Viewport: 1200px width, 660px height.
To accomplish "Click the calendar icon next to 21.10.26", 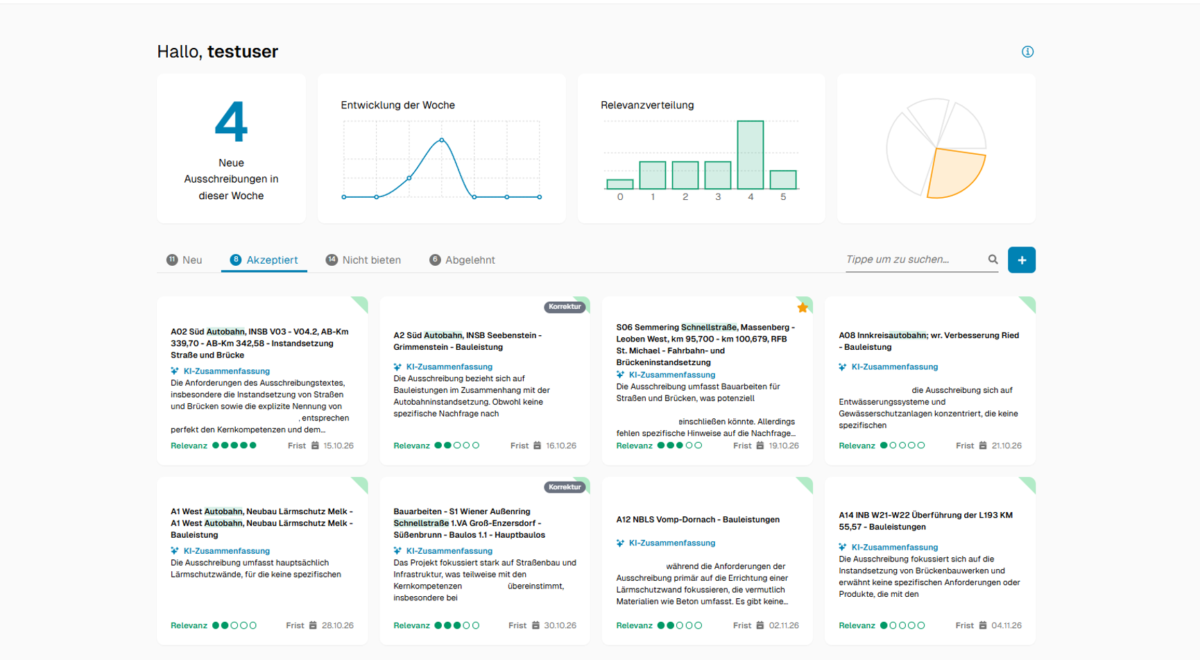I will coord(983,445).
